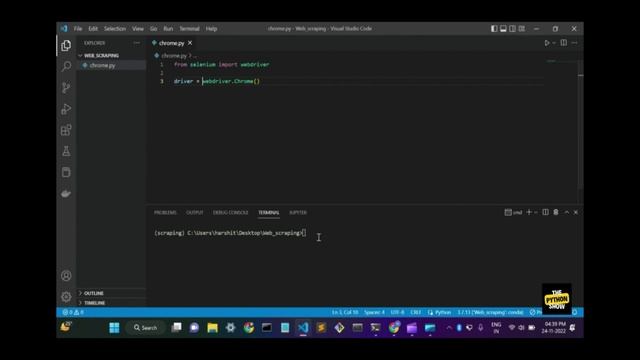The height and width of the screenshot is (360, 640).
Task: Toggle secondary side bar layout button
Action: [x=512, y=29]
